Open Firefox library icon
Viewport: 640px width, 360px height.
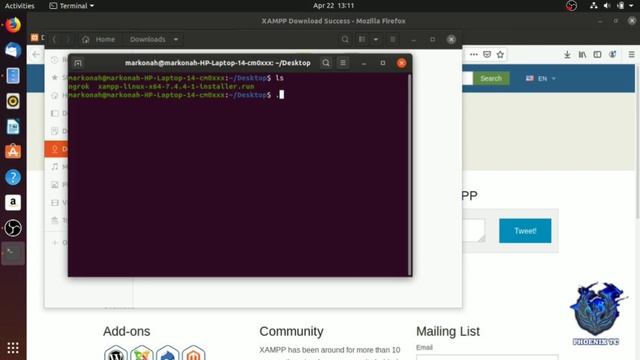(582, 54)
